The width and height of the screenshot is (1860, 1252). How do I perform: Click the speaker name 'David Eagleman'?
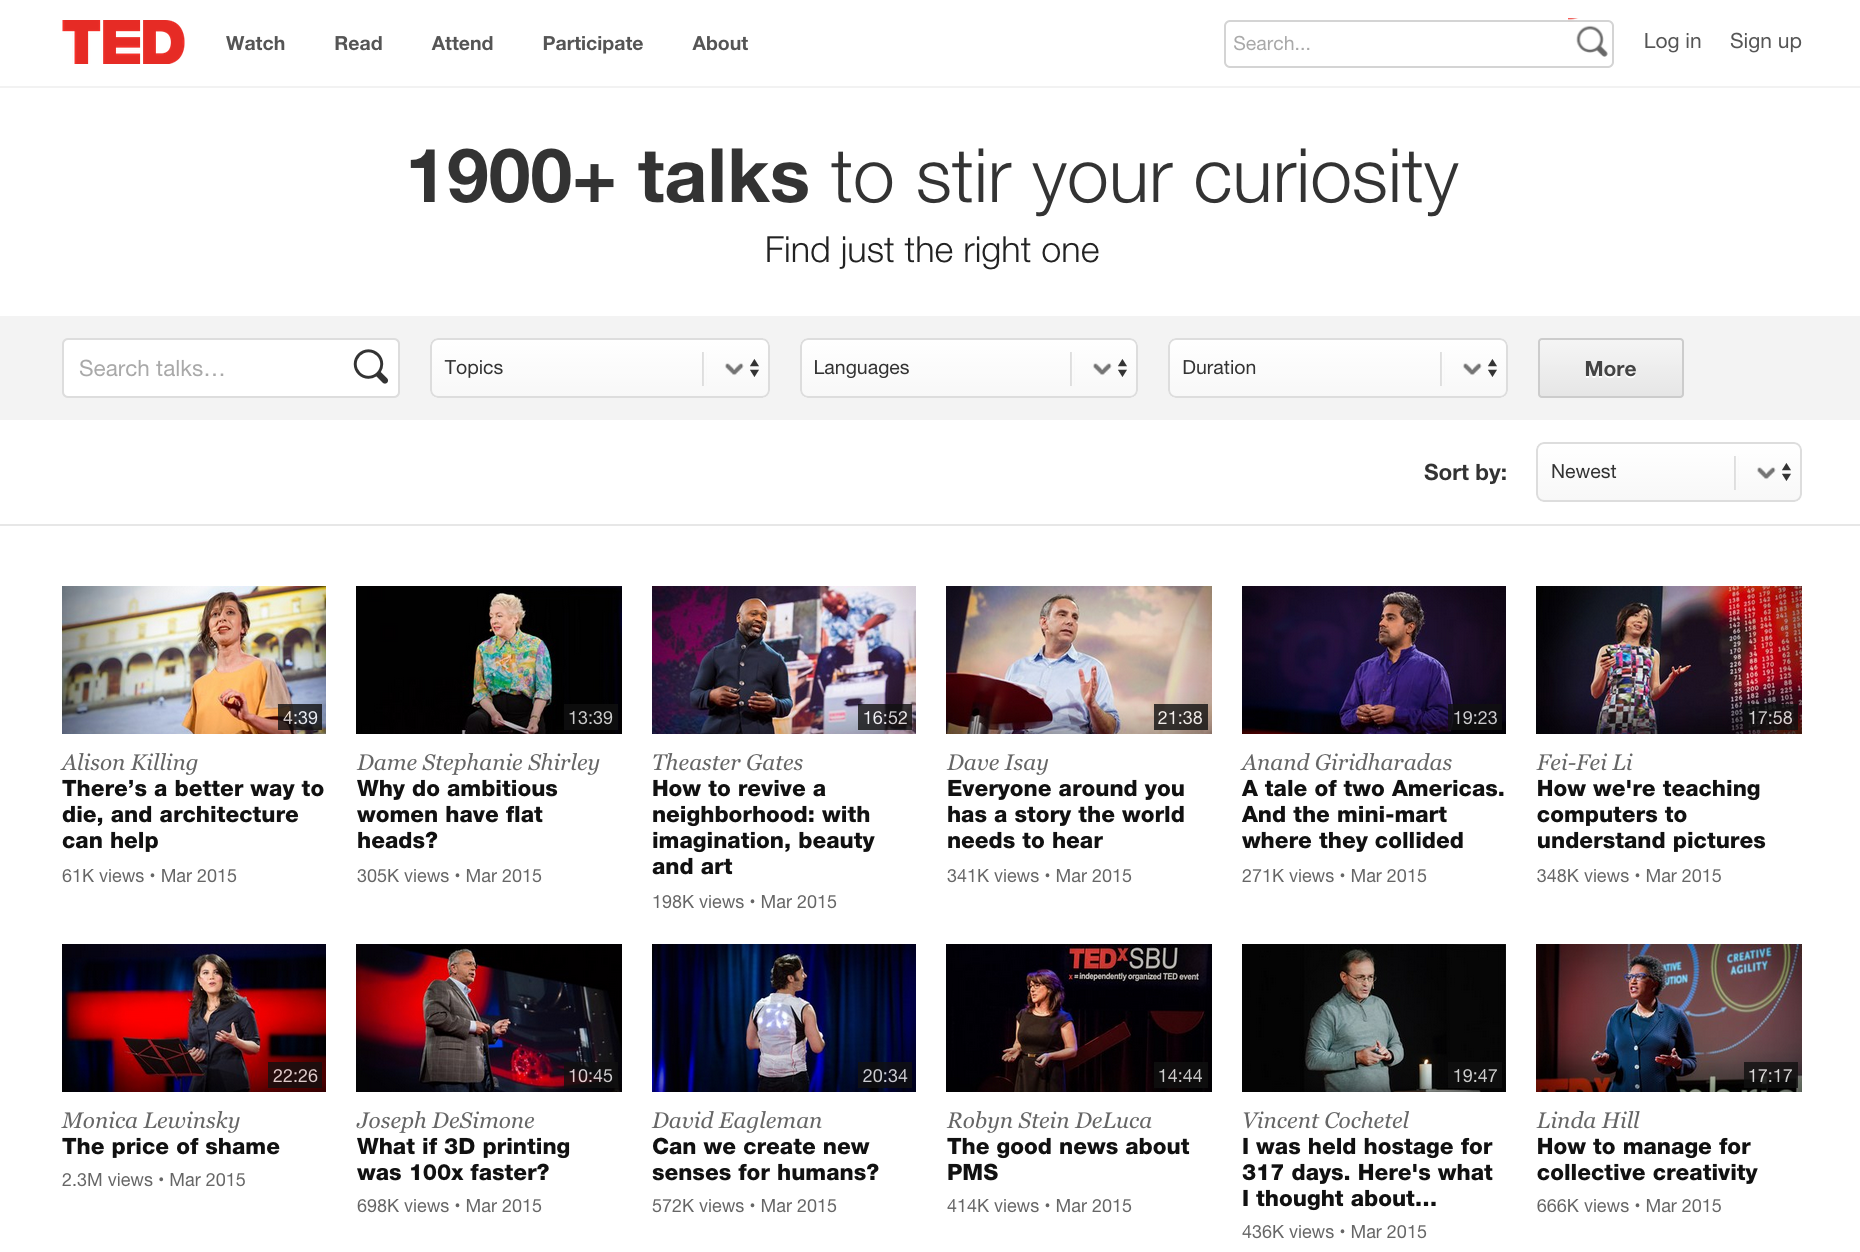tap(737, 1120)
